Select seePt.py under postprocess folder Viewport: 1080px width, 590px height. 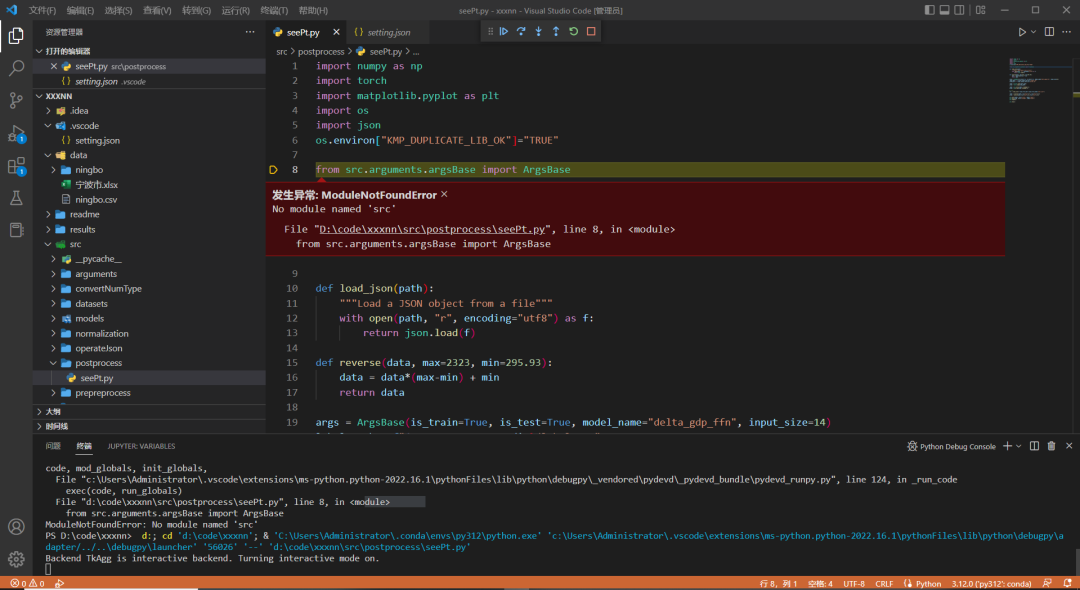pos(149,378)
